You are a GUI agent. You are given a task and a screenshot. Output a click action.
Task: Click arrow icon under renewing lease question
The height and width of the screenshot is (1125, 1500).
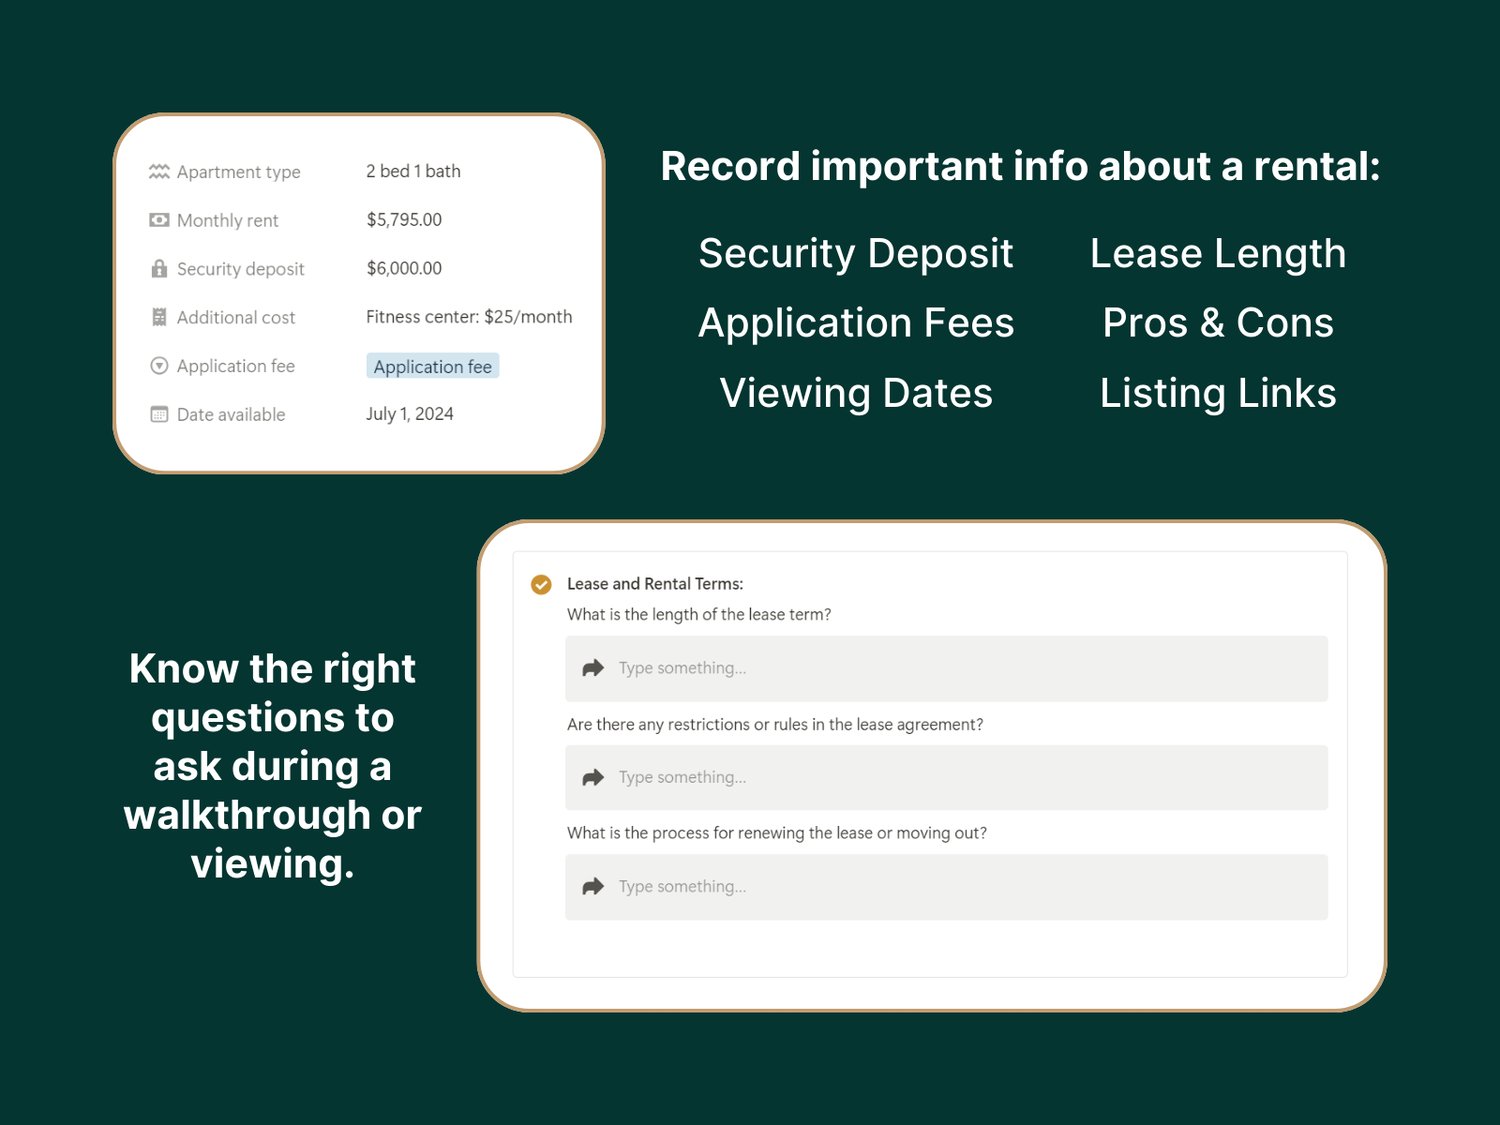coord(593,886)
